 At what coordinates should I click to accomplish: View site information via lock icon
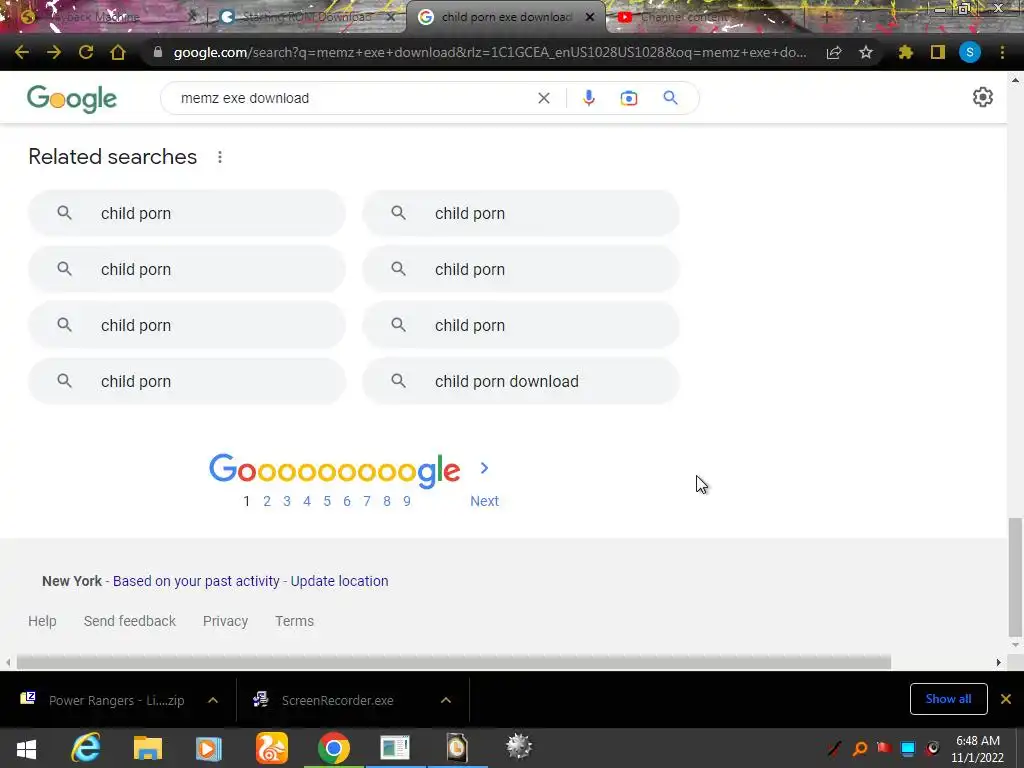coord(157,52)
